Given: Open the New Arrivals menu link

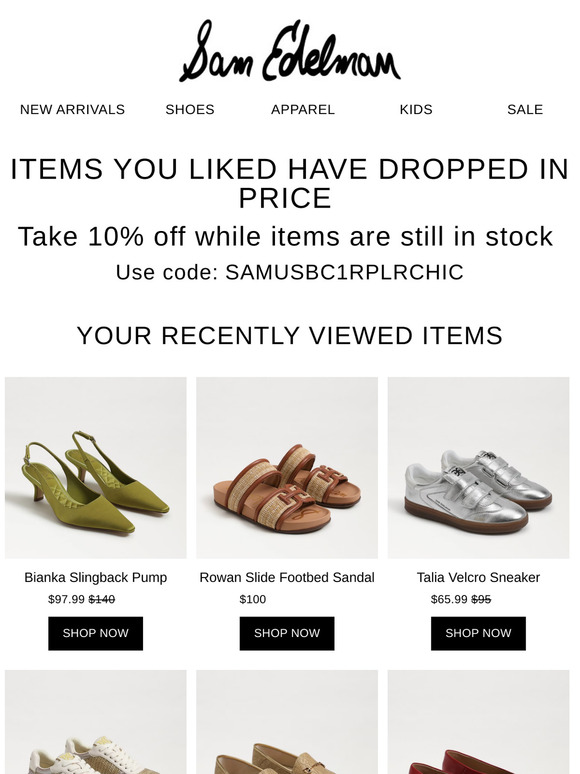Looking at the screenshot, I should [72, 110].
